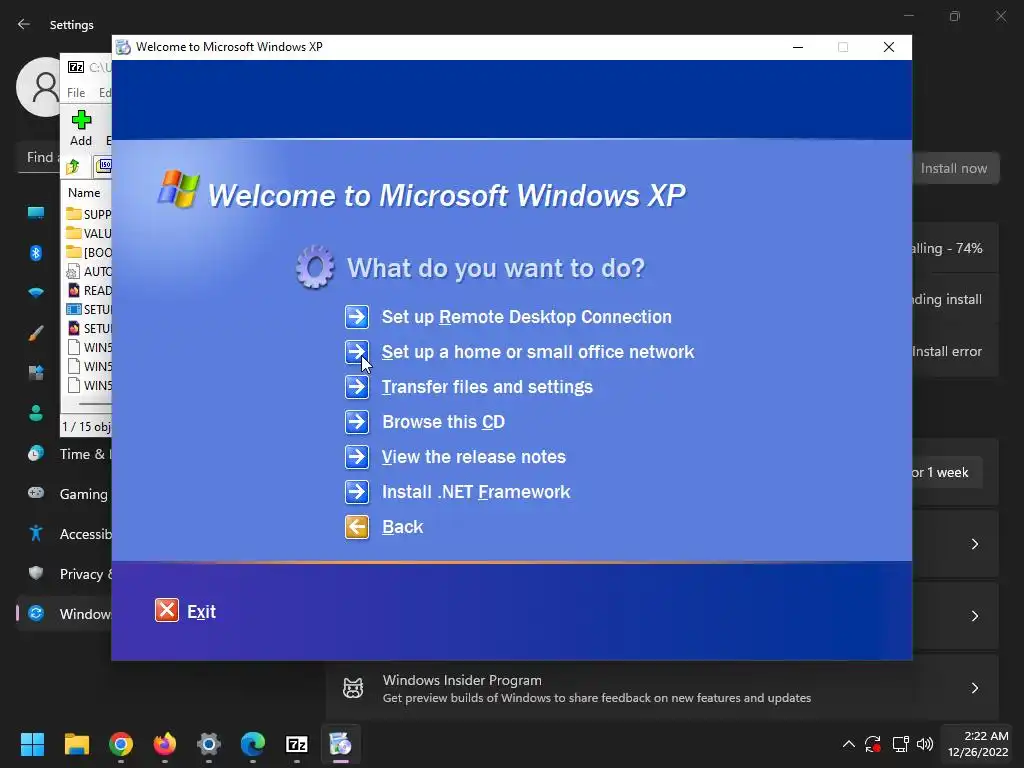Click the clock showing 2:22 AM
Viewport: 1024px width, 768px height.
click(978, 744)
